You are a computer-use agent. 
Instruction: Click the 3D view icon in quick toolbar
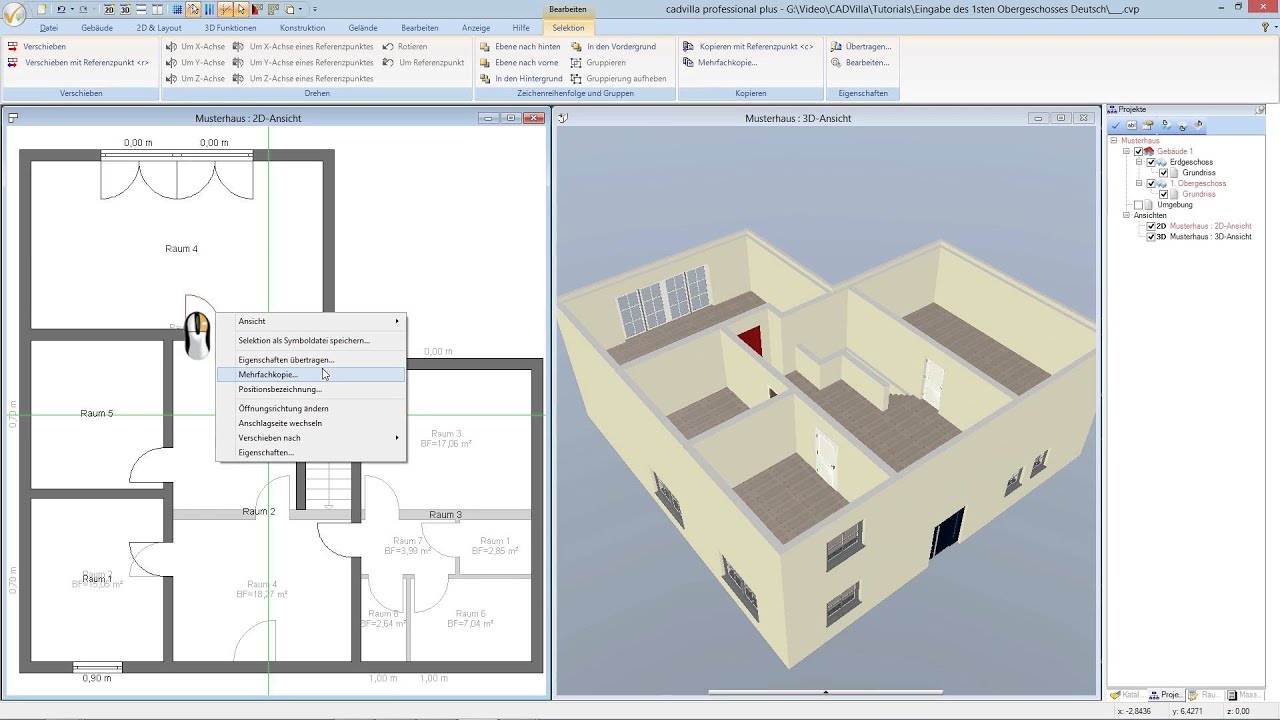pyautogui.click(x=126, y=10)
